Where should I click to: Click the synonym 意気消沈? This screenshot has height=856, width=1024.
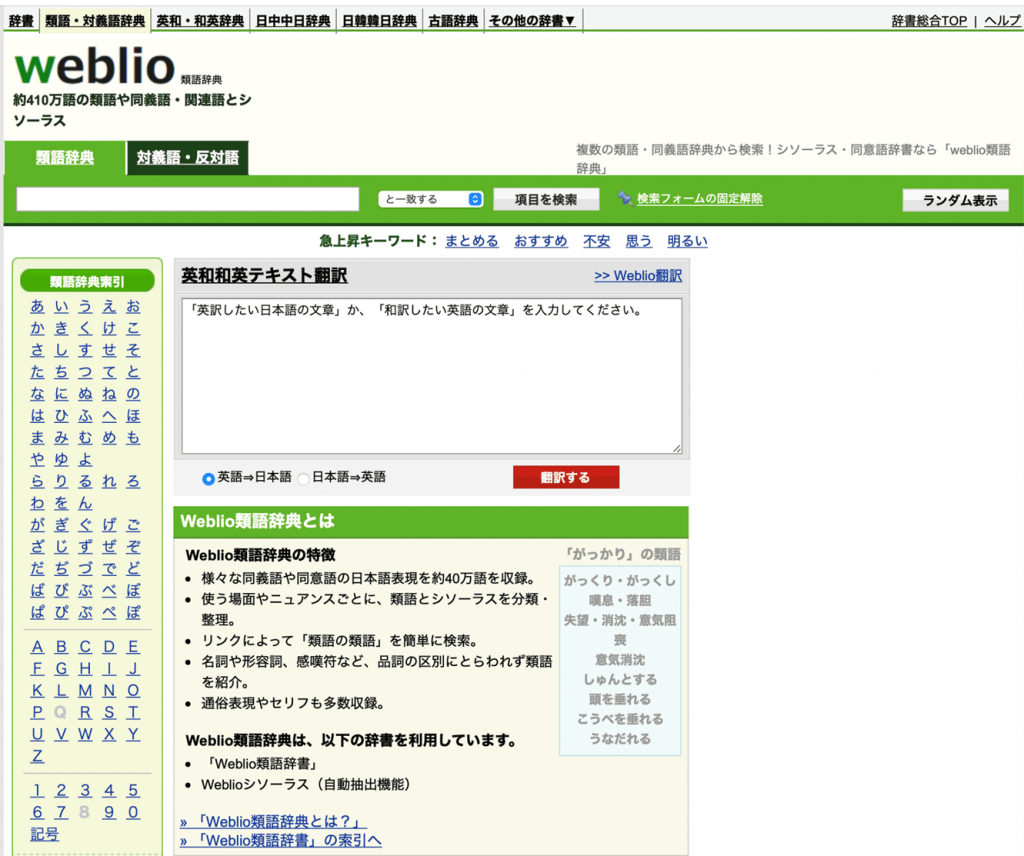[x=620, y=660]
